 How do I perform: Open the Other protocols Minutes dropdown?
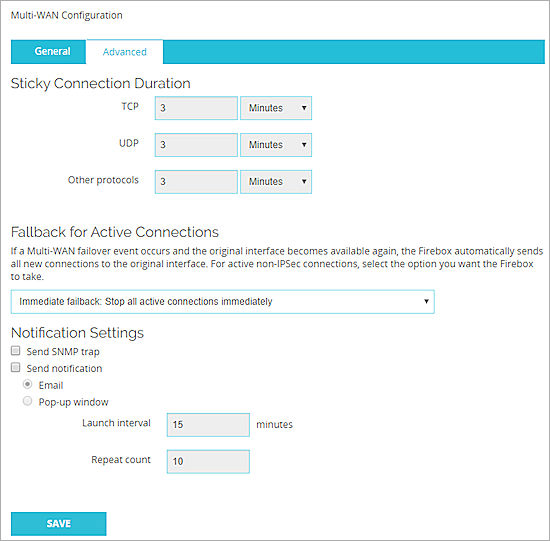(x=276, y=182)
